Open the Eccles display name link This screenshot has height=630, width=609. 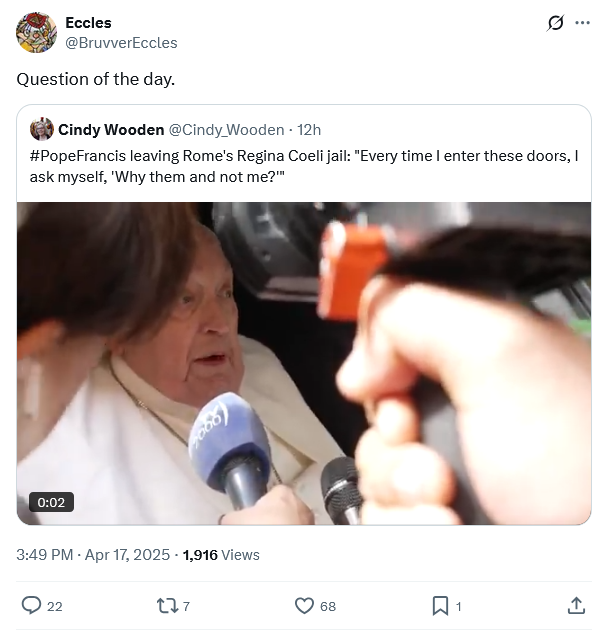88,23
